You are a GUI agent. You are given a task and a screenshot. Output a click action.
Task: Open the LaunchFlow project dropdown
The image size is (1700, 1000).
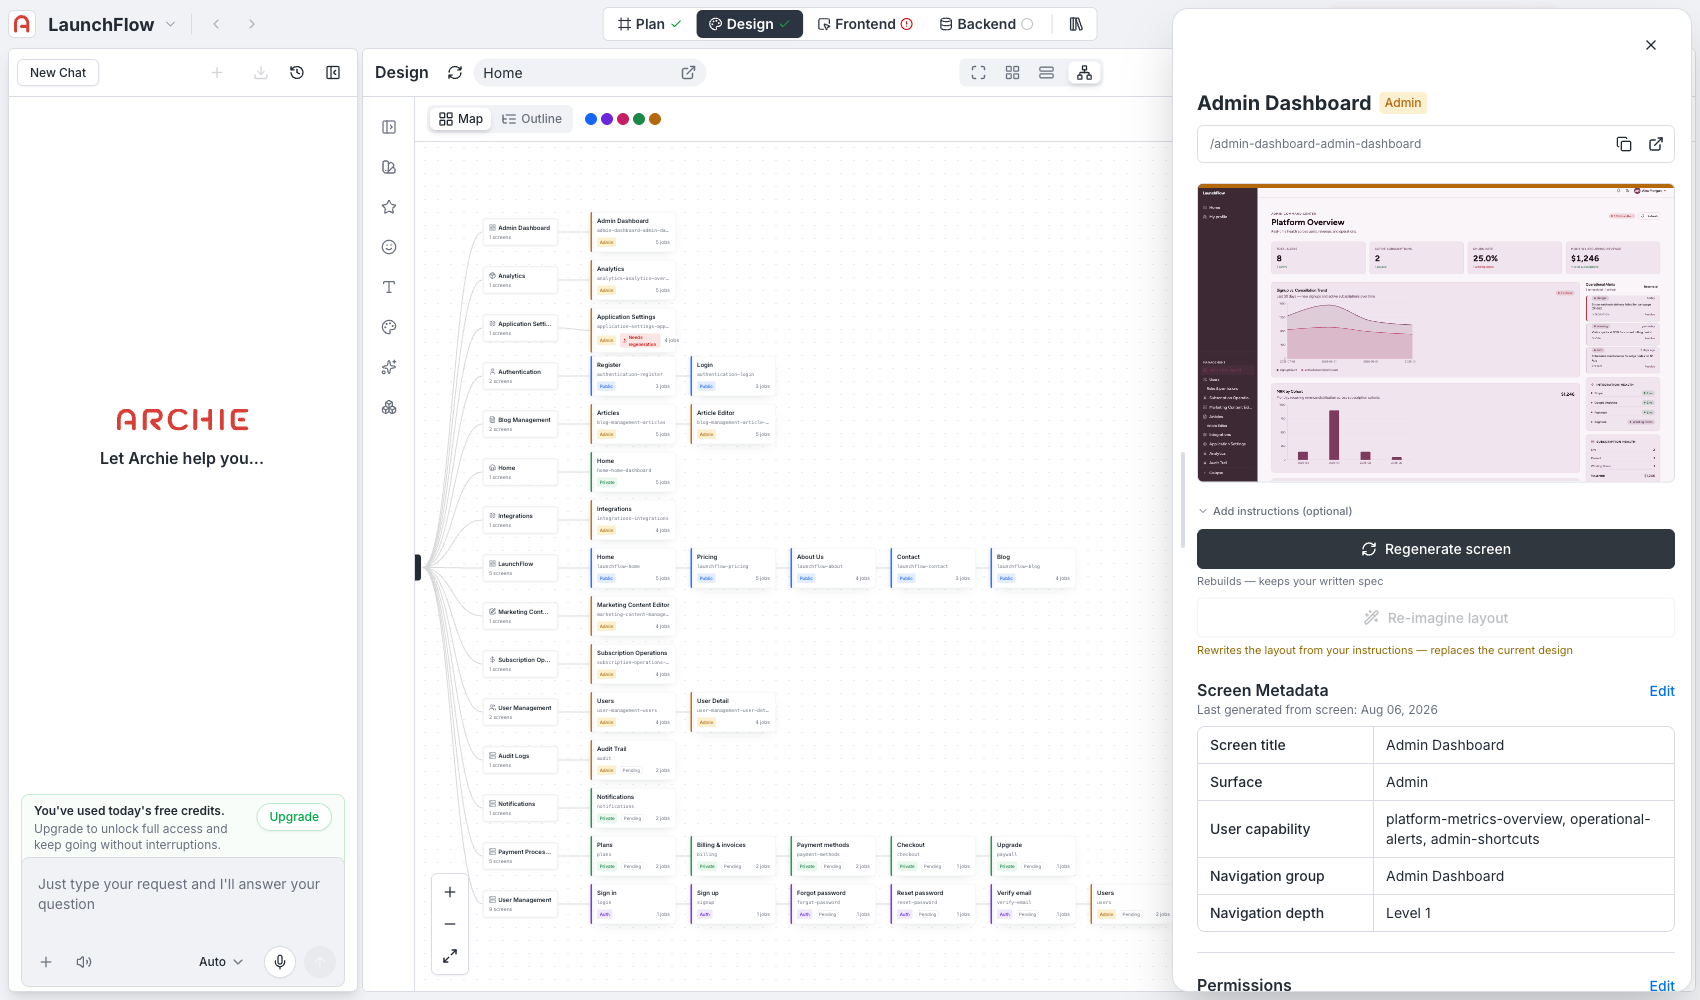170,24
